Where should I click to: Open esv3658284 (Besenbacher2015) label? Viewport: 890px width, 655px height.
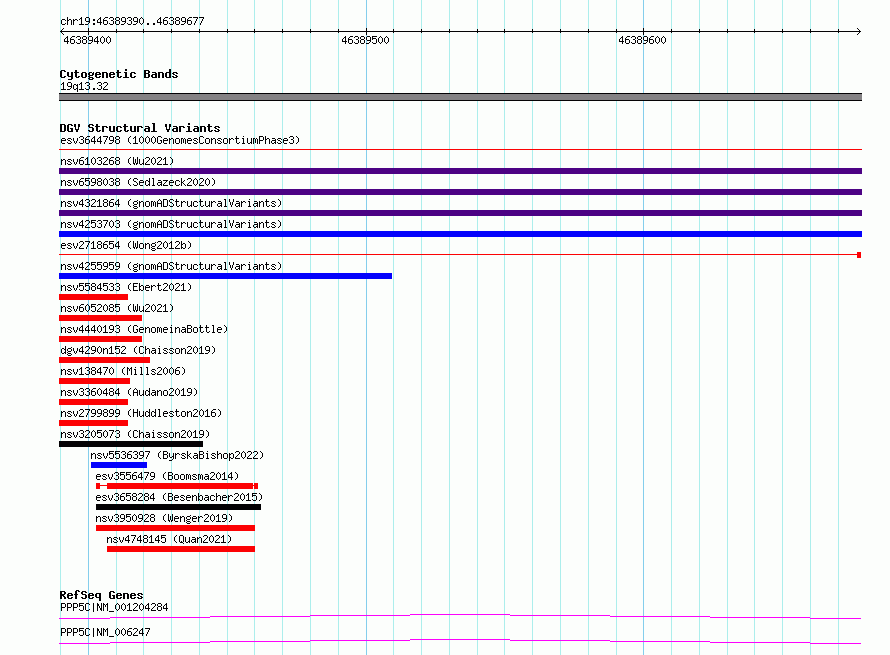[x=179, y=497]
